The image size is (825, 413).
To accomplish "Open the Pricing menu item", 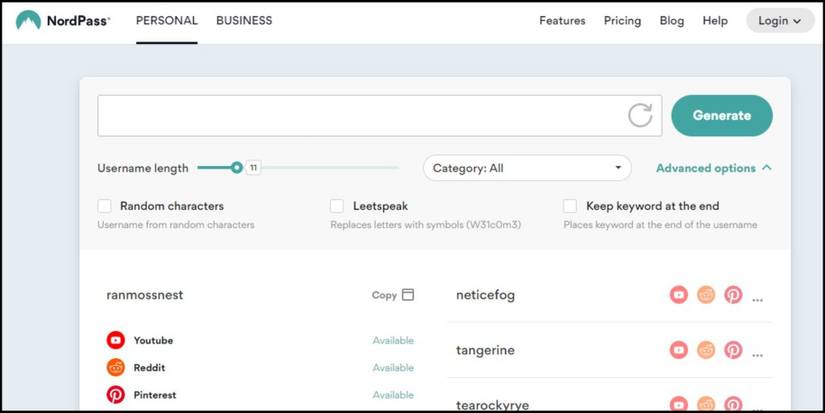I will (622, 21).
